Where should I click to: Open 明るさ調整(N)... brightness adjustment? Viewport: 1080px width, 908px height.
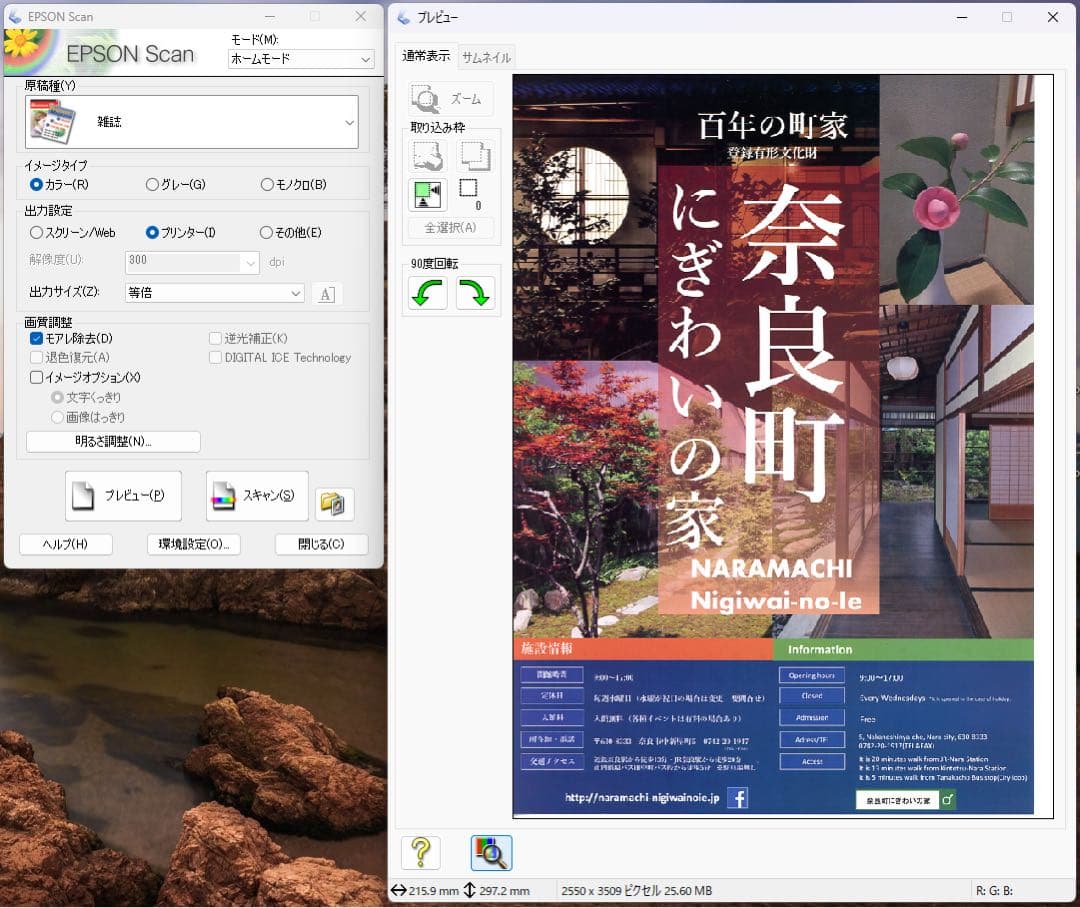113,441
